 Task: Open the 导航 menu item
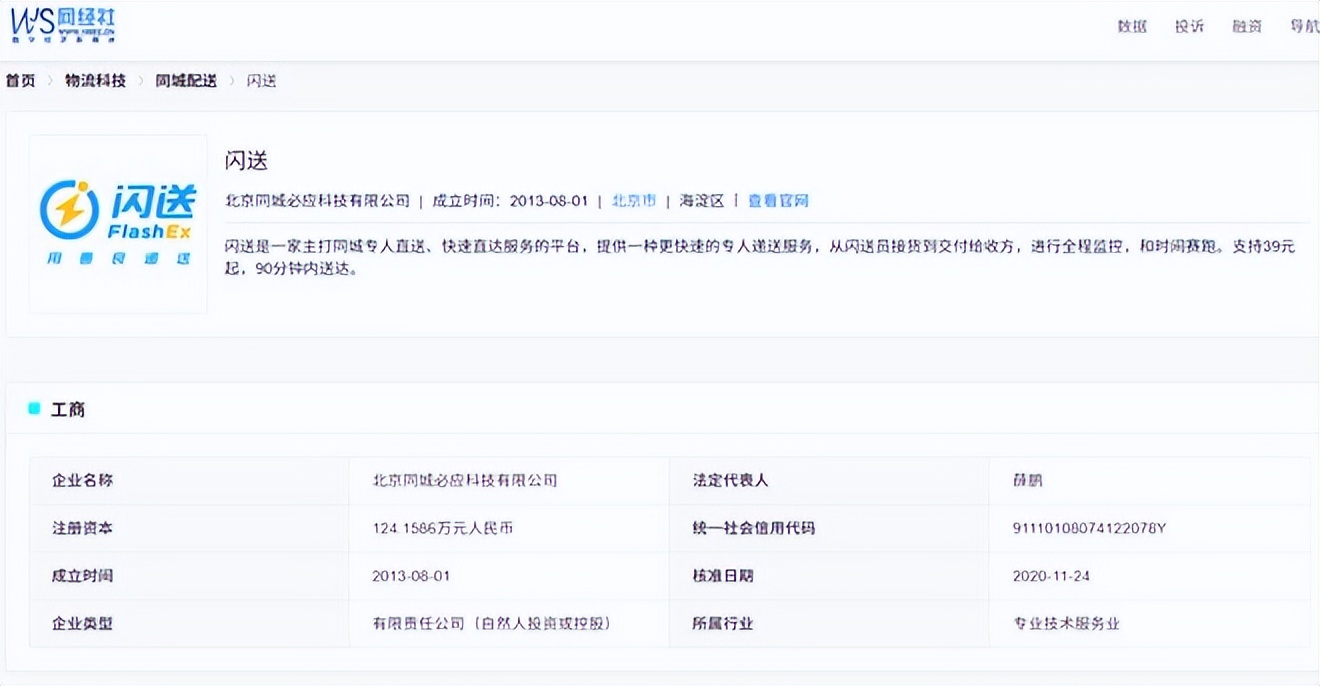pyautogui.click(x=1304, y=27)
